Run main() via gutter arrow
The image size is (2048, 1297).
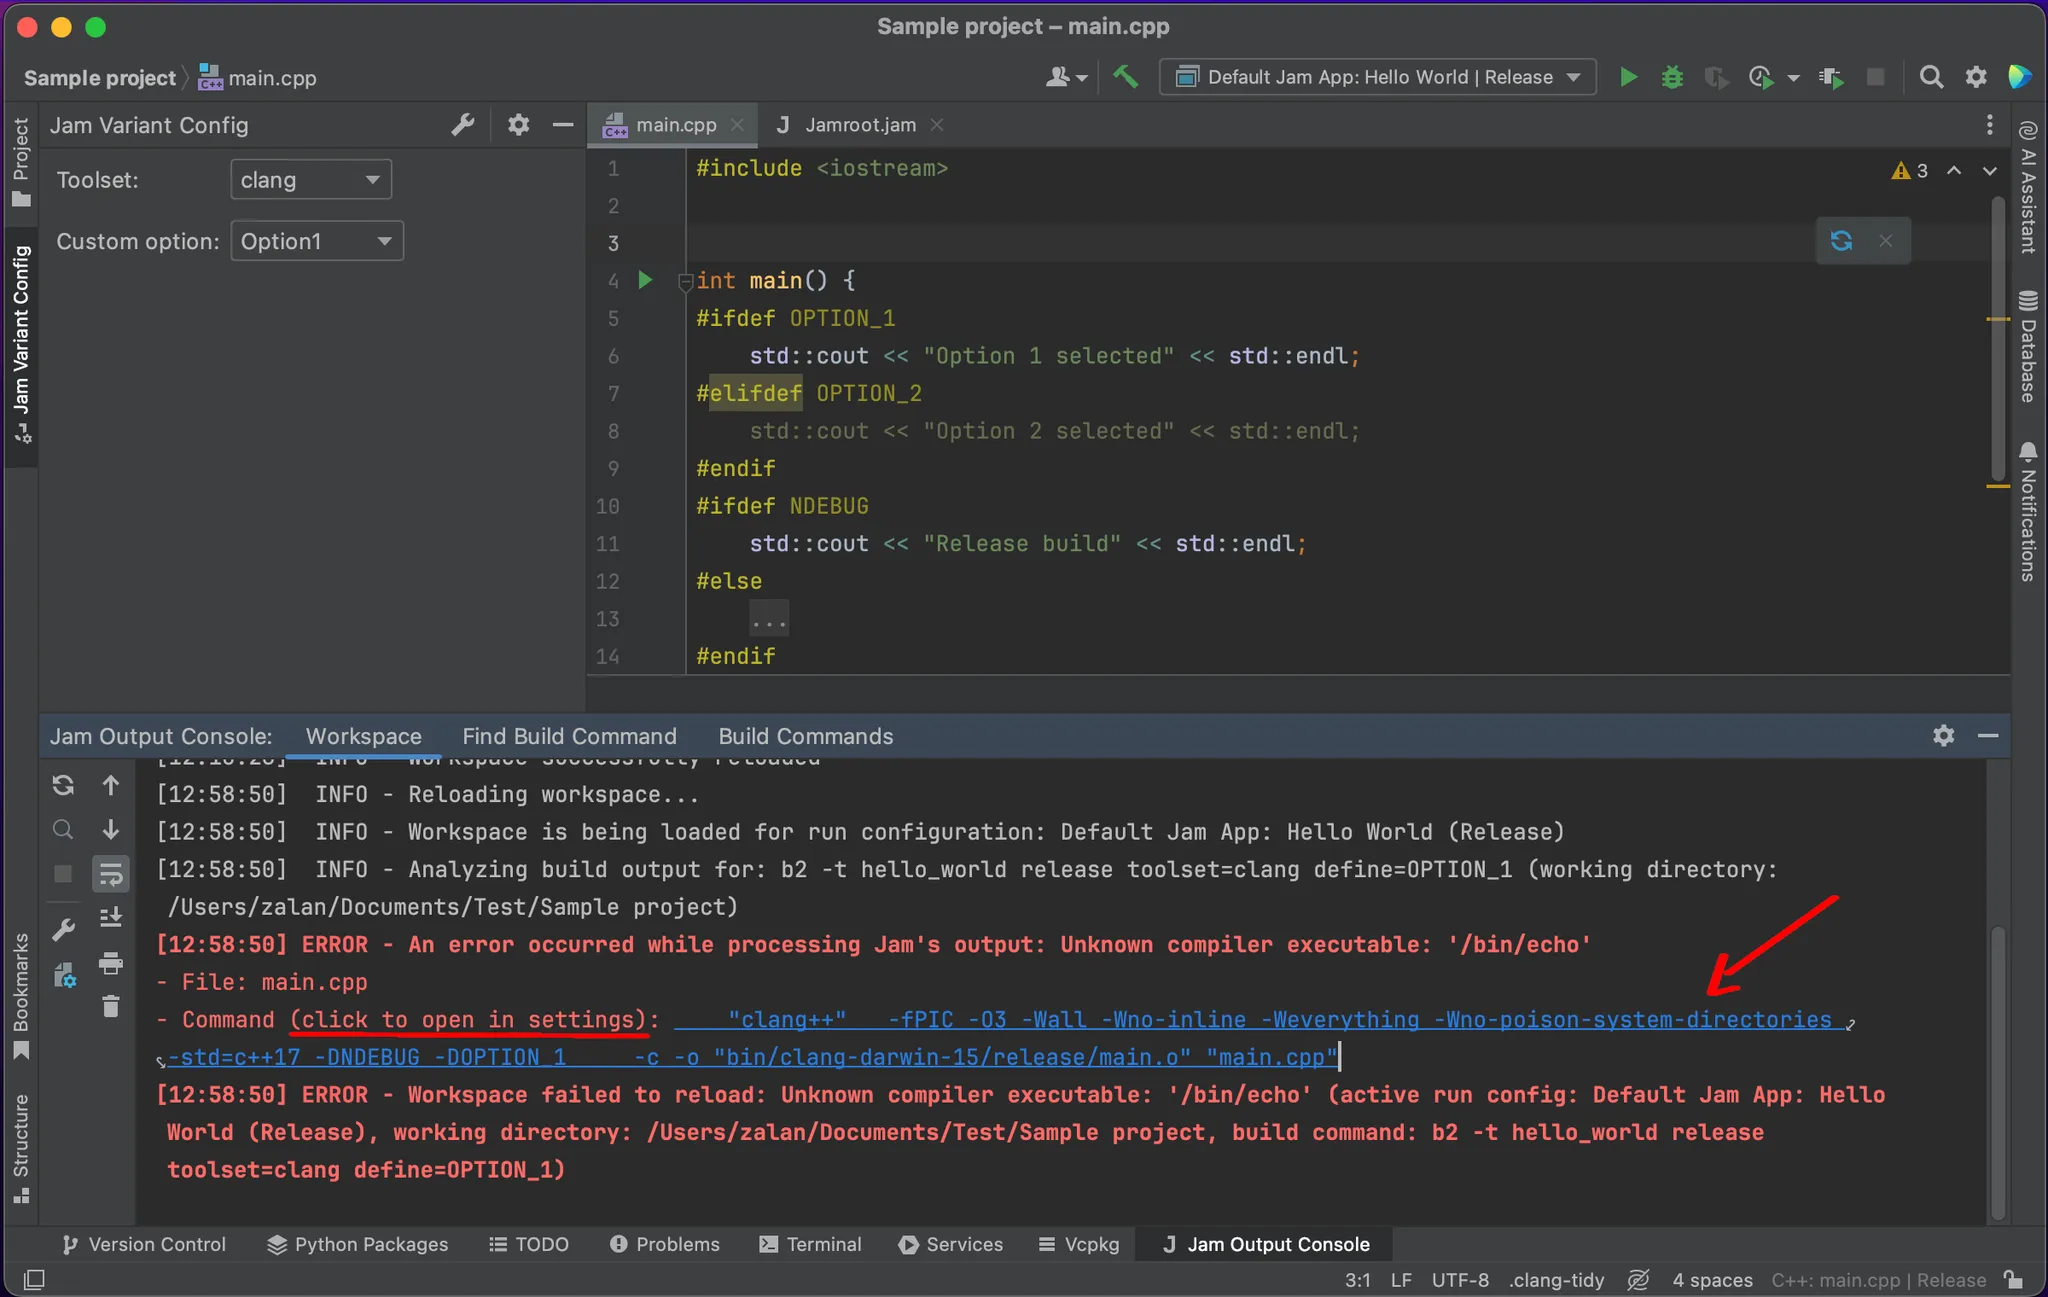click(x=645, y=280)
